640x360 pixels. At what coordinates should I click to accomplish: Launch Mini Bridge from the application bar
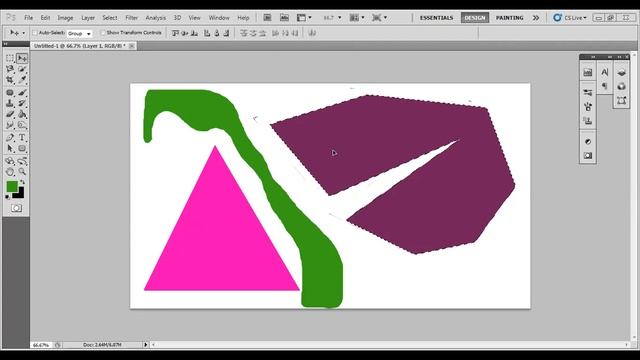coord(284,18)
